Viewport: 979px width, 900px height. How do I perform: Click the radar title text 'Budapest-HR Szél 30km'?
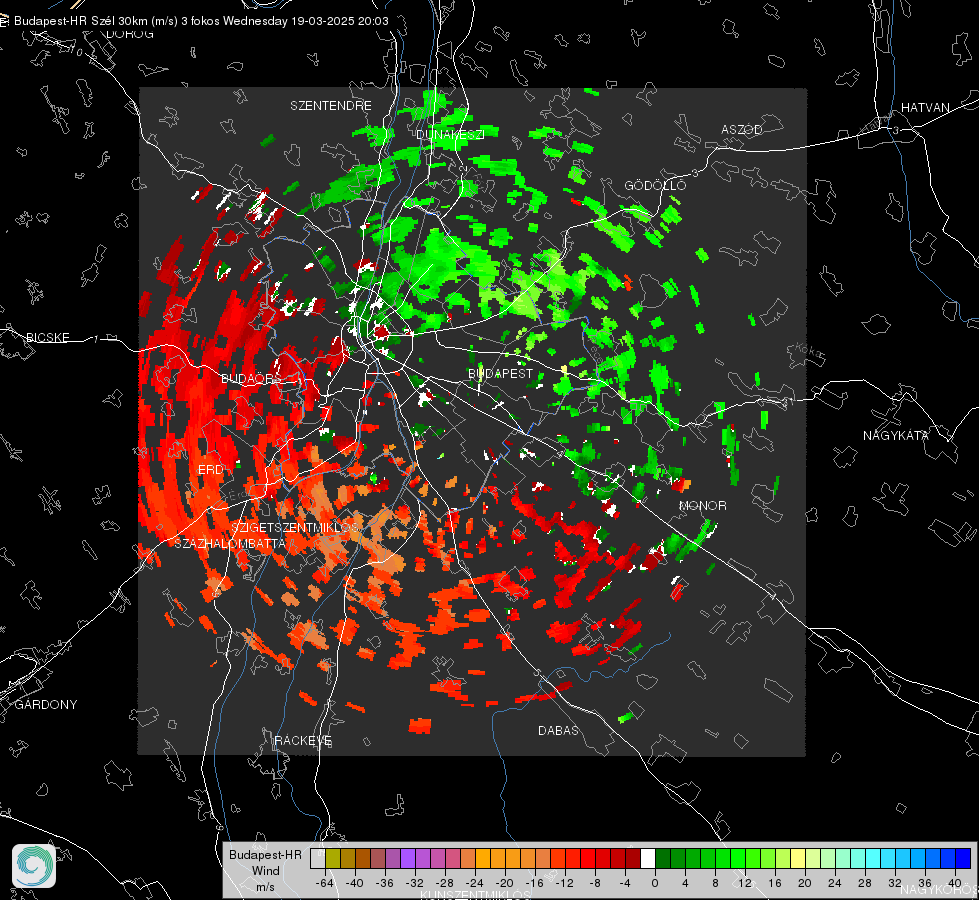81,21
